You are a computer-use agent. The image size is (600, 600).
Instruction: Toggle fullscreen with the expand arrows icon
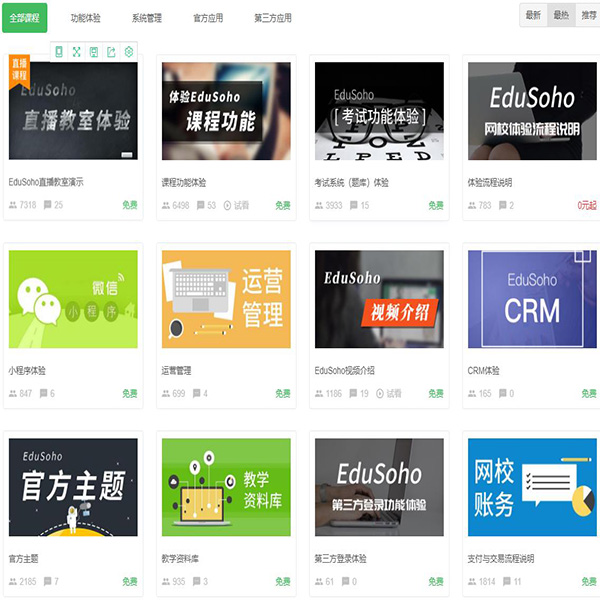pos(77,52)
